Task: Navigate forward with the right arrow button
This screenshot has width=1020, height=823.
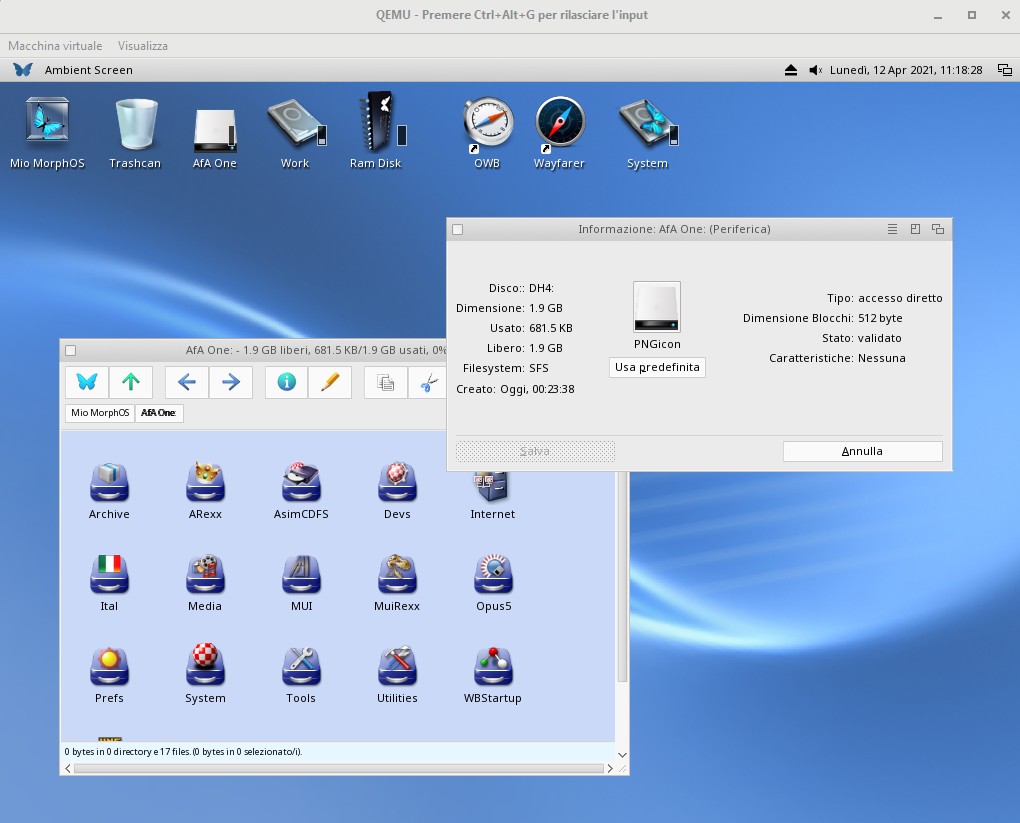Action: coord(230,382)
